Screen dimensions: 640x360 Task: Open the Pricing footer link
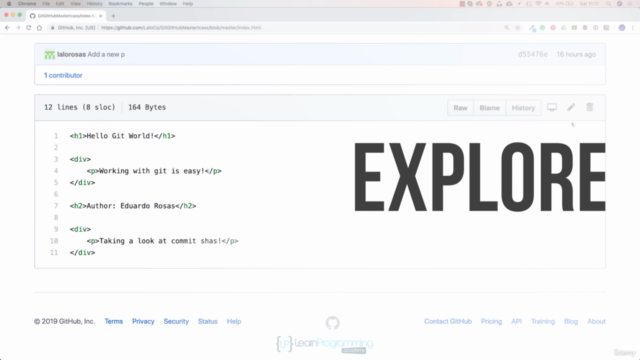[x=491, y=321]
